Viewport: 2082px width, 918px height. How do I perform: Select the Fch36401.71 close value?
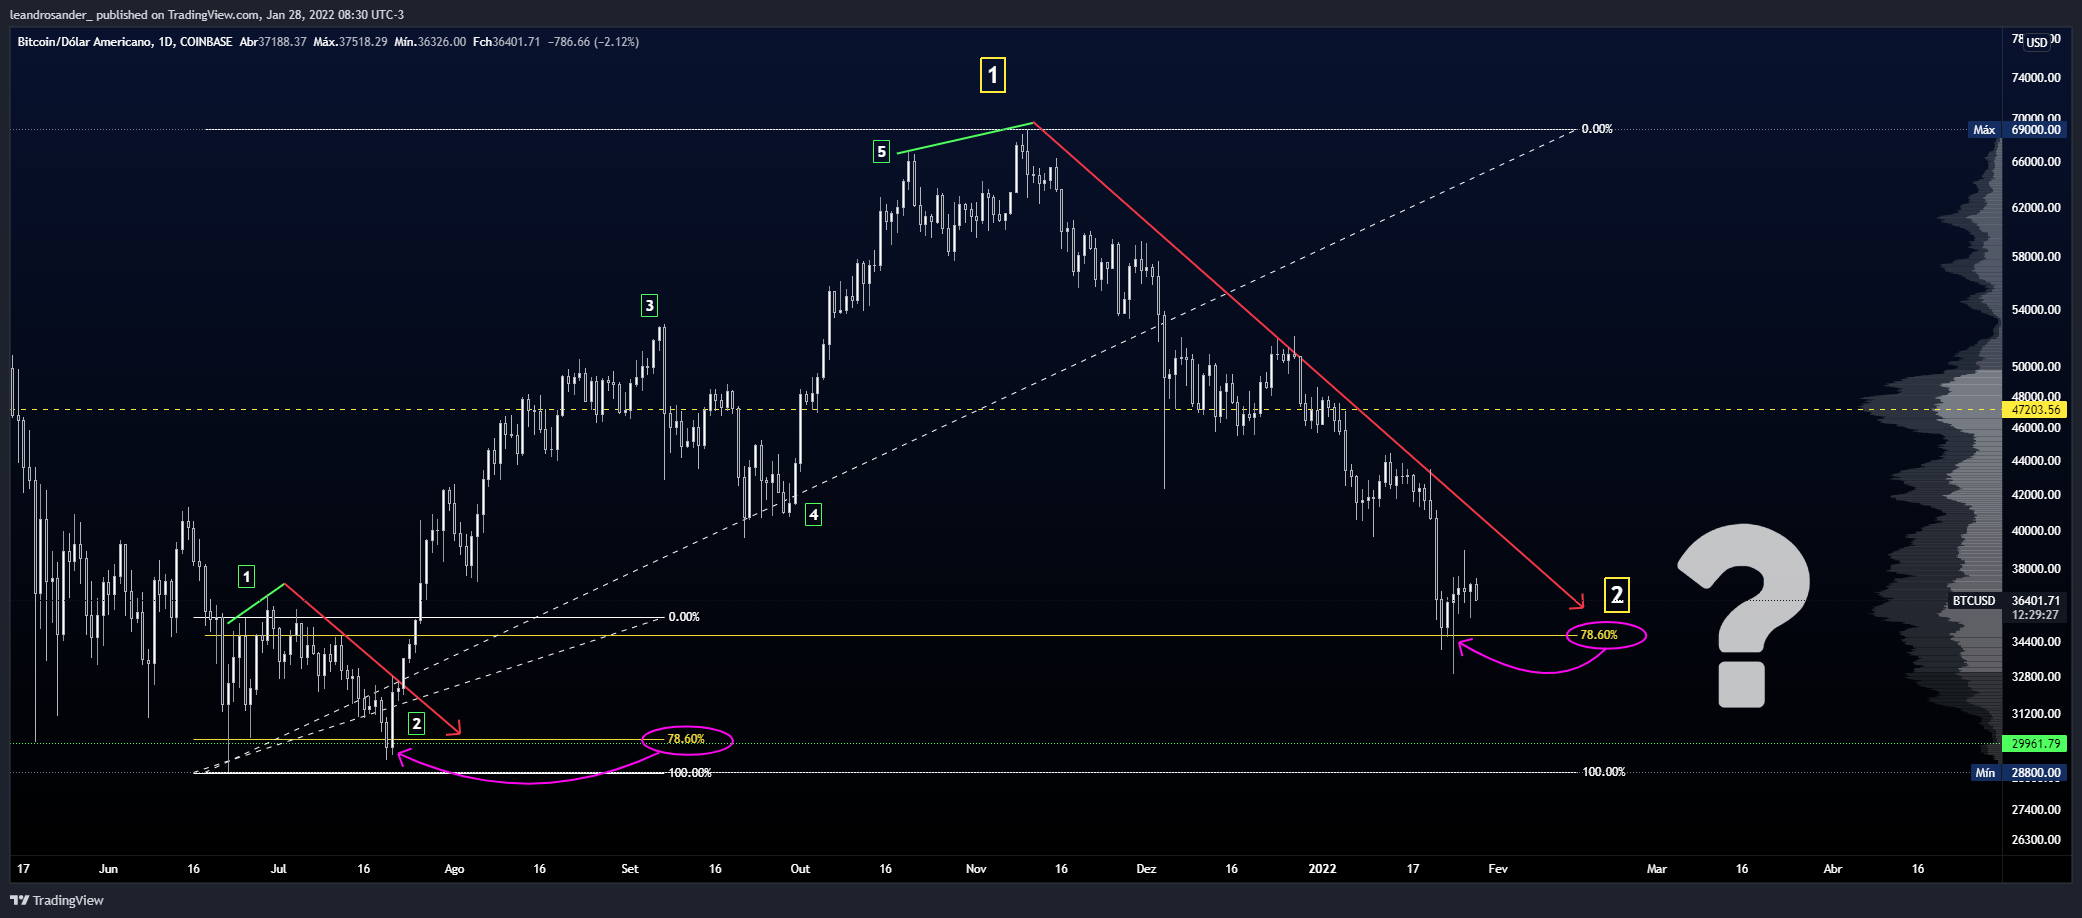pyautogui.click(x=507, y=42)
